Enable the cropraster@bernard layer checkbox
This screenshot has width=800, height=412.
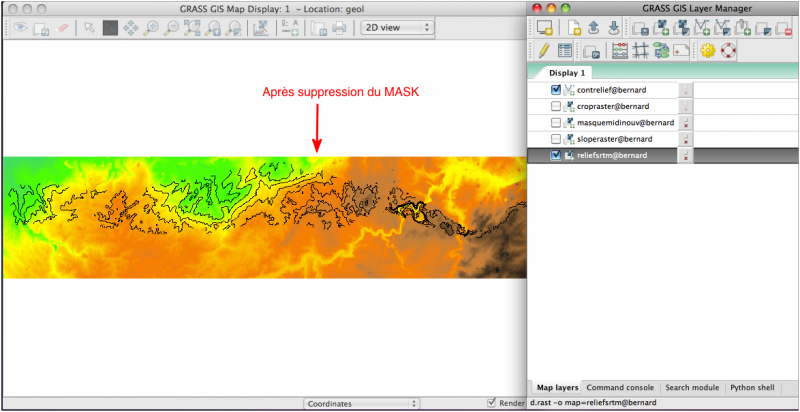[556, 106]
